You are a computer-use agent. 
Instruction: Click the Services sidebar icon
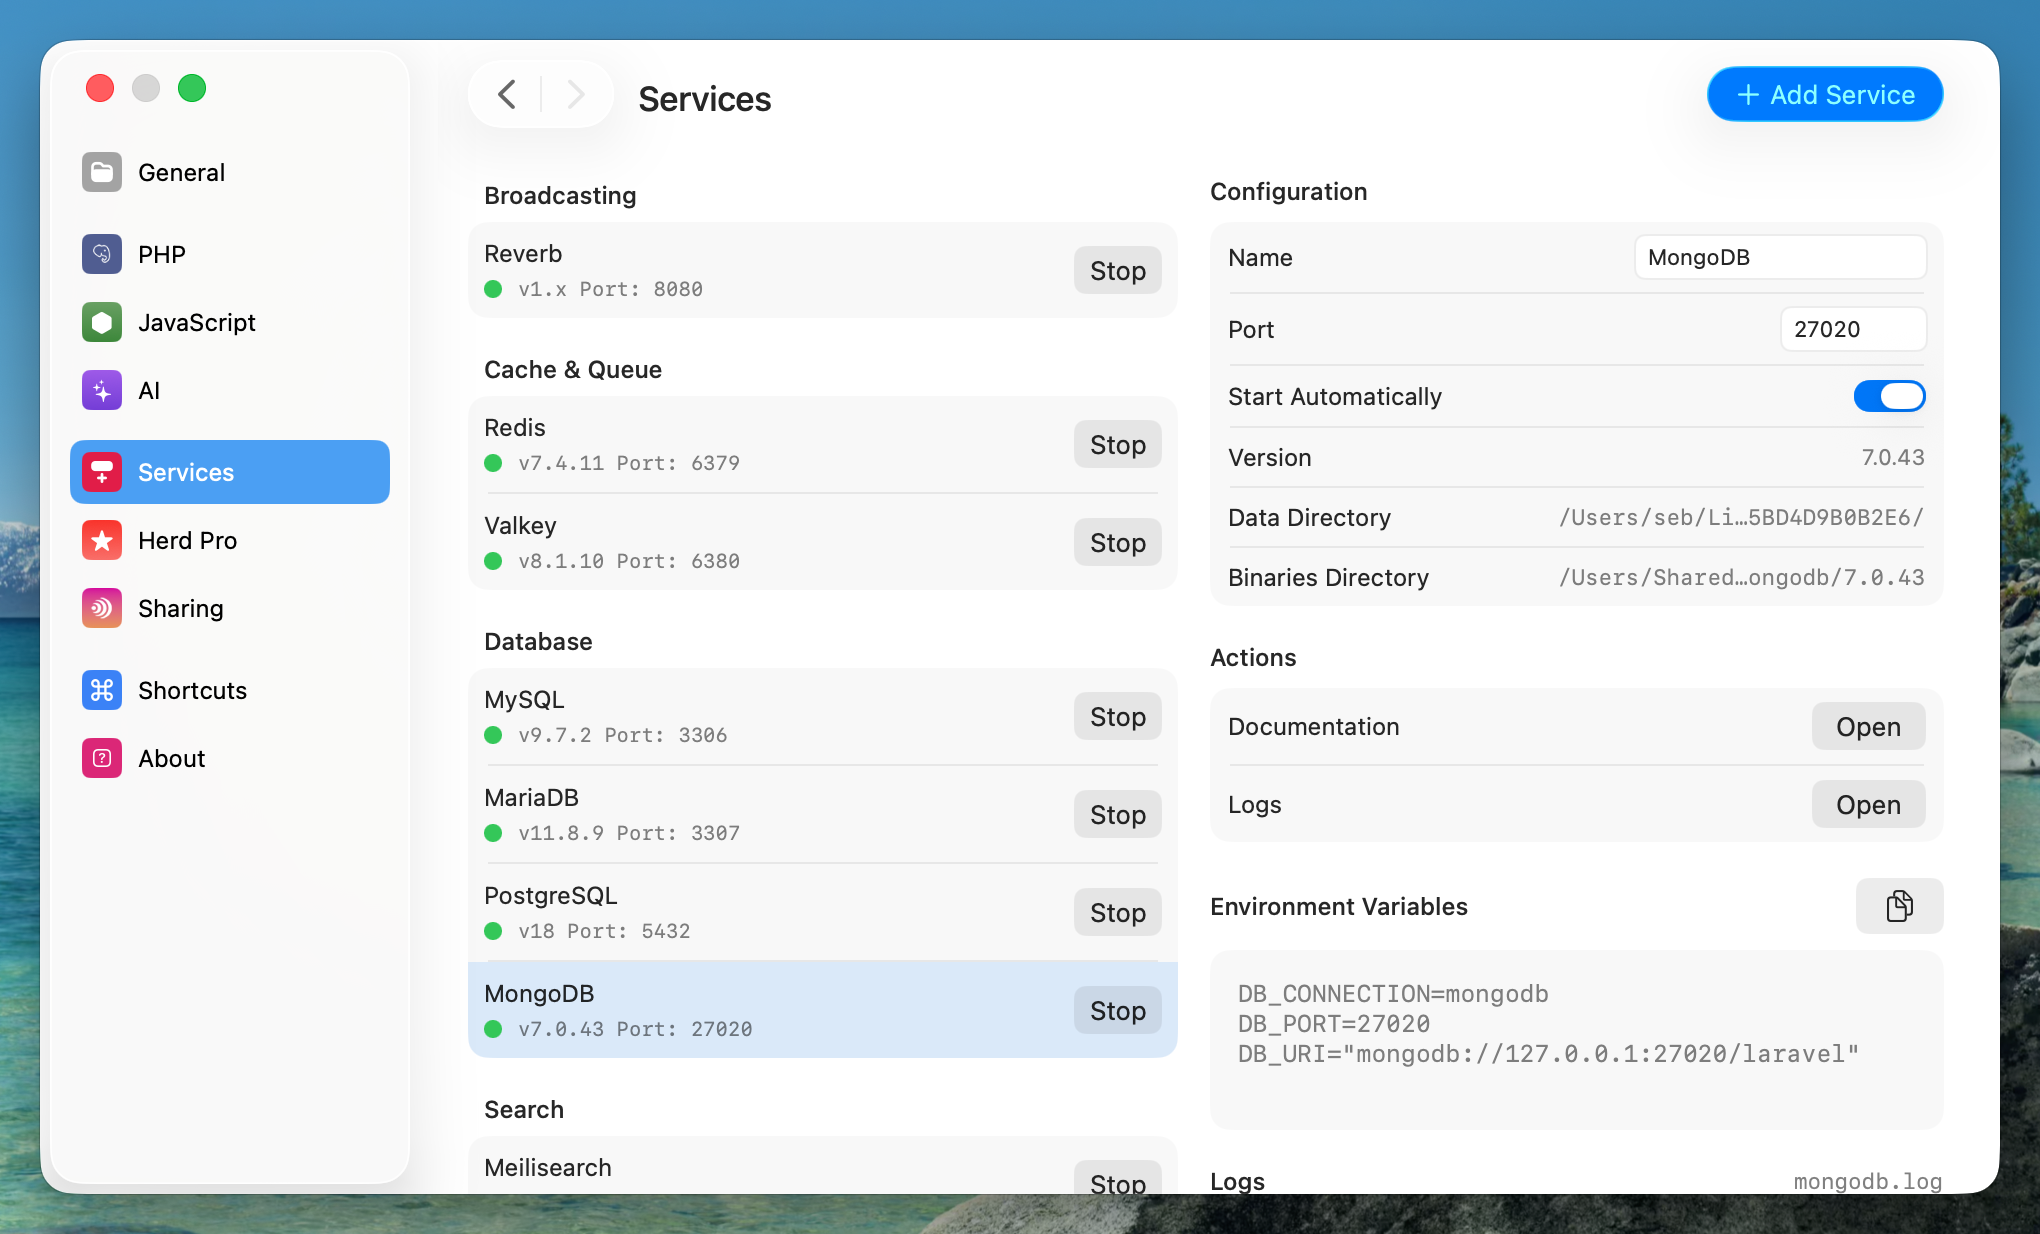click(x=102, y=472)
